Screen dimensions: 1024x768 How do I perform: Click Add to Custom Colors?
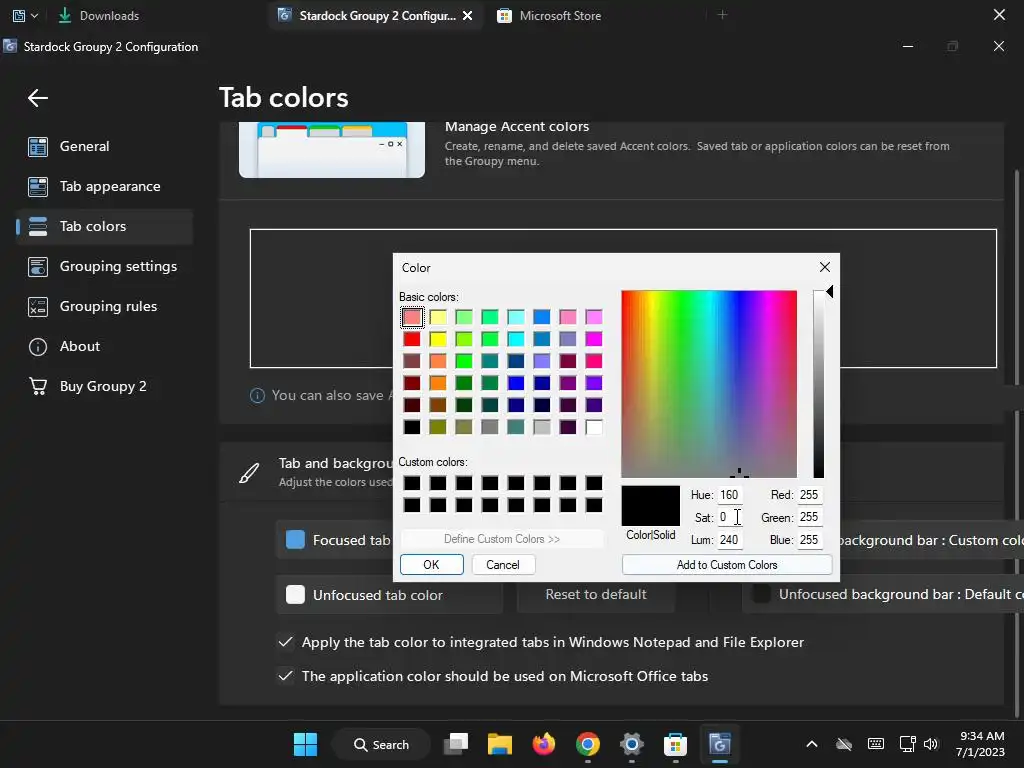[x=727, y=565]
